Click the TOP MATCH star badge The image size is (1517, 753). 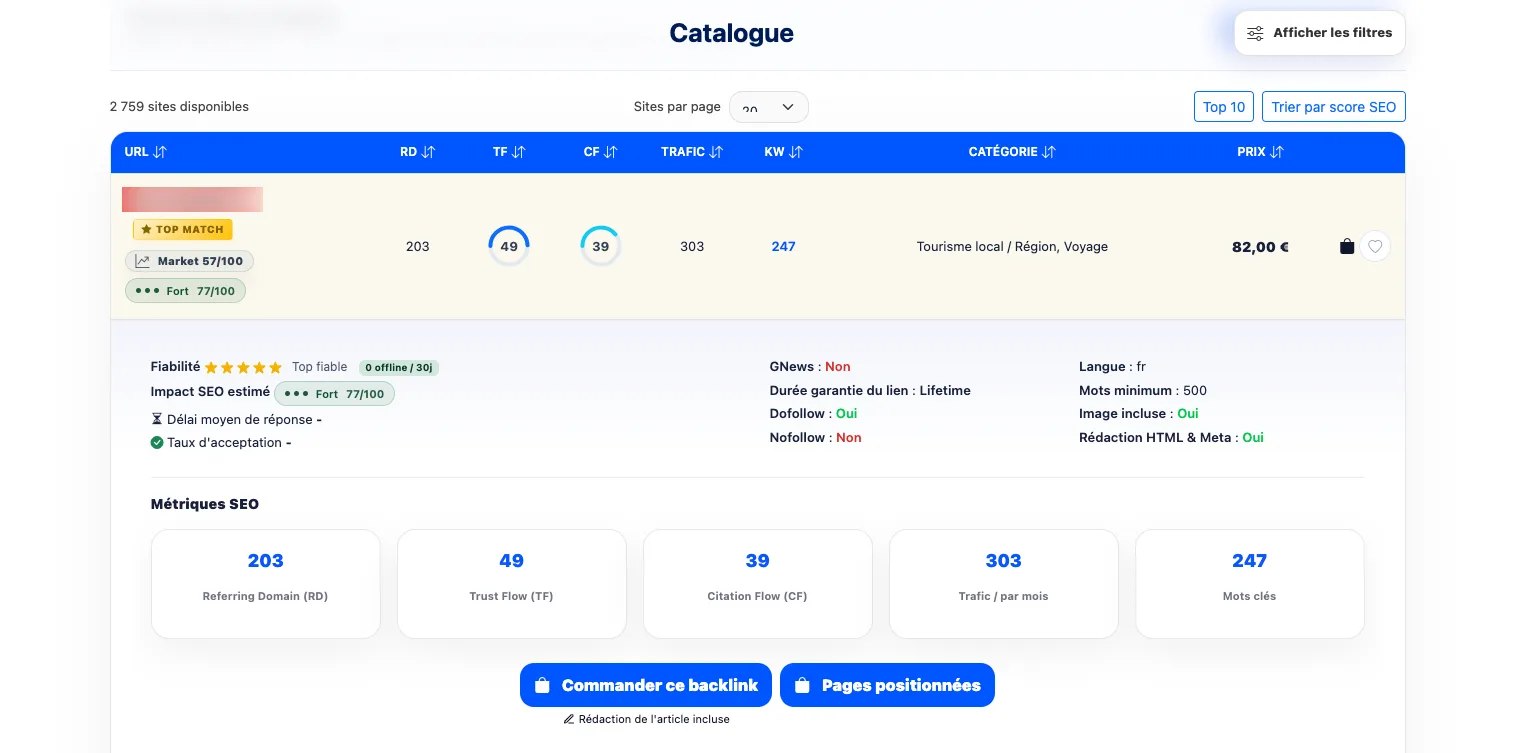coord(182,229)
